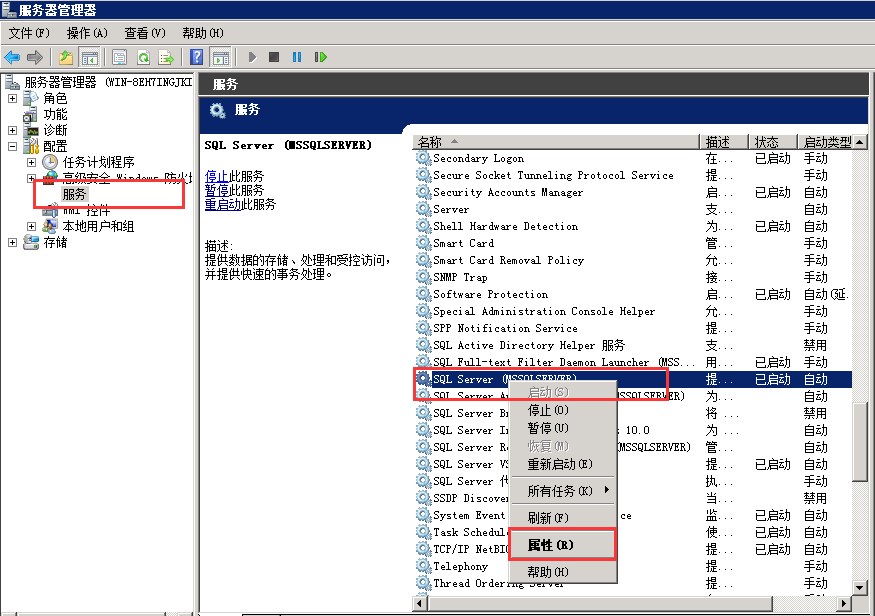Expand the 角色 tree node
The width and height of the screenshot is (875, 616).
12,98
